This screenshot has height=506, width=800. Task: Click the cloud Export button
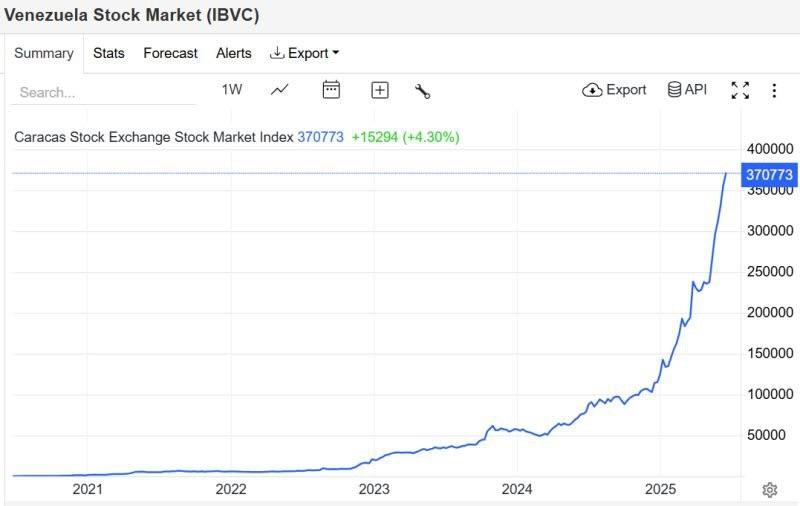[x=614, y=90]
